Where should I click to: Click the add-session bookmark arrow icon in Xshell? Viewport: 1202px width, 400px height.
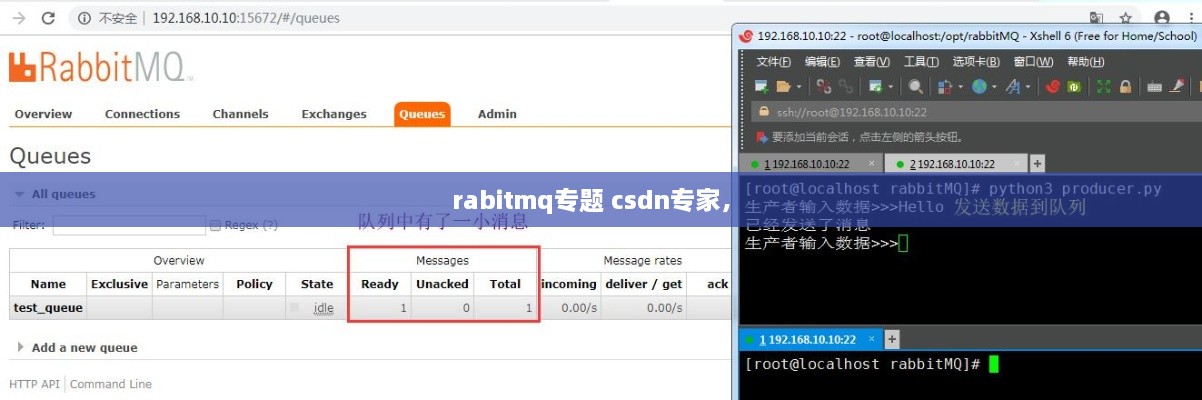coord(763,137)
